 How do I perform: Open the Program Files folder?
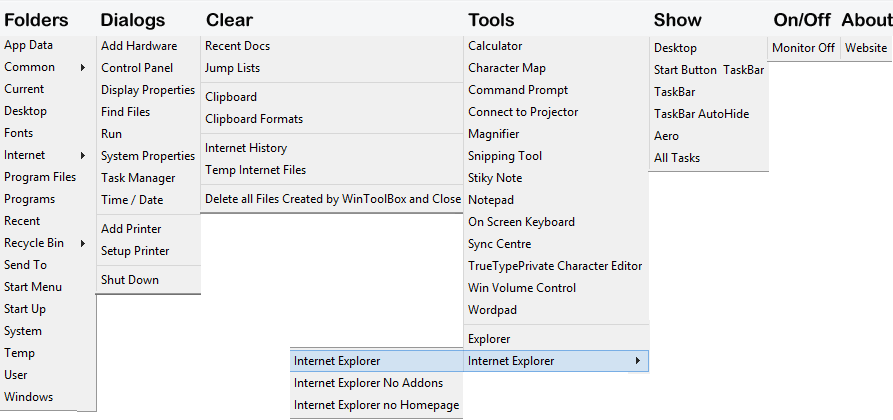pyautogui.click(x=40, y=178)
